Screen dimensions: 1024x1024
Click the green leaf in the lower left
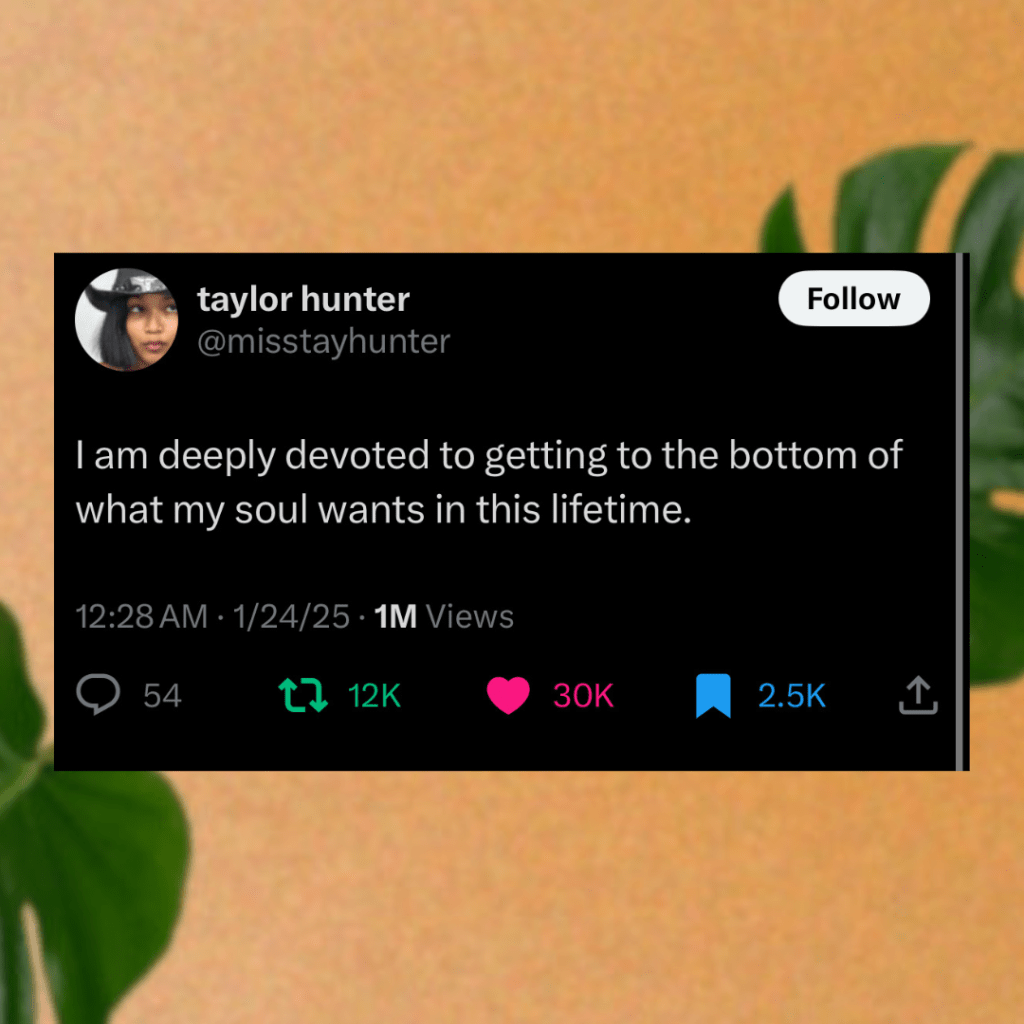click(90, 850)
